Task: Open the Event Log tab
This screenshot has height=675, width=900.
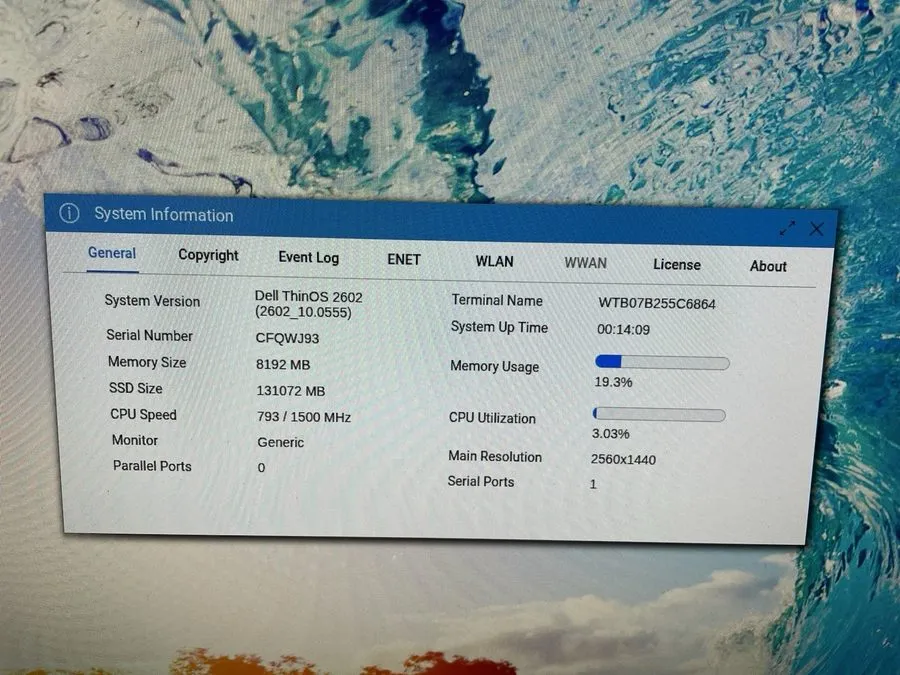Action: (x=309, y=257)
